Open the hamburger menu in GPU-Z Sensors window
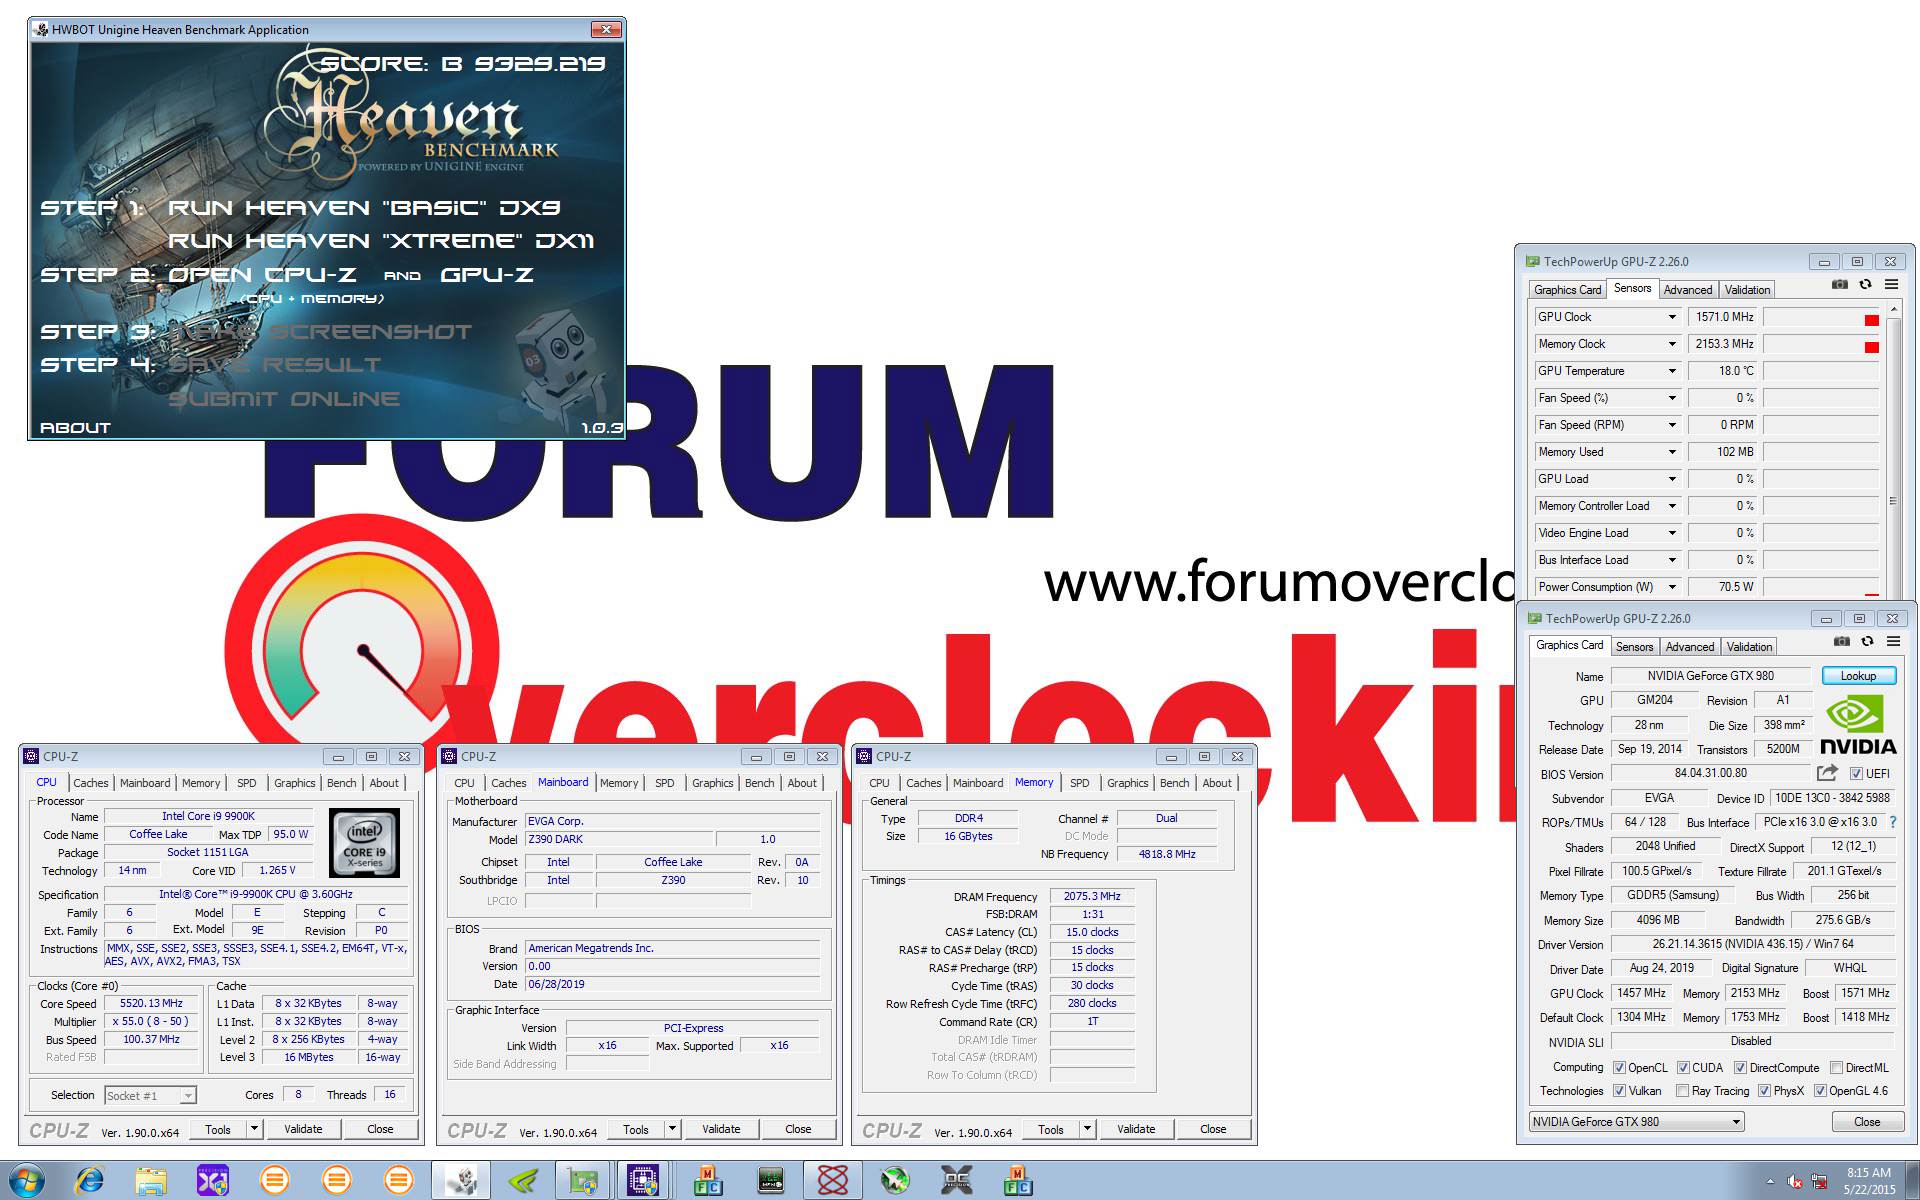The width and height of the screenshot is (1920, 1200). pyautogui.click(x=1891, y=285)
